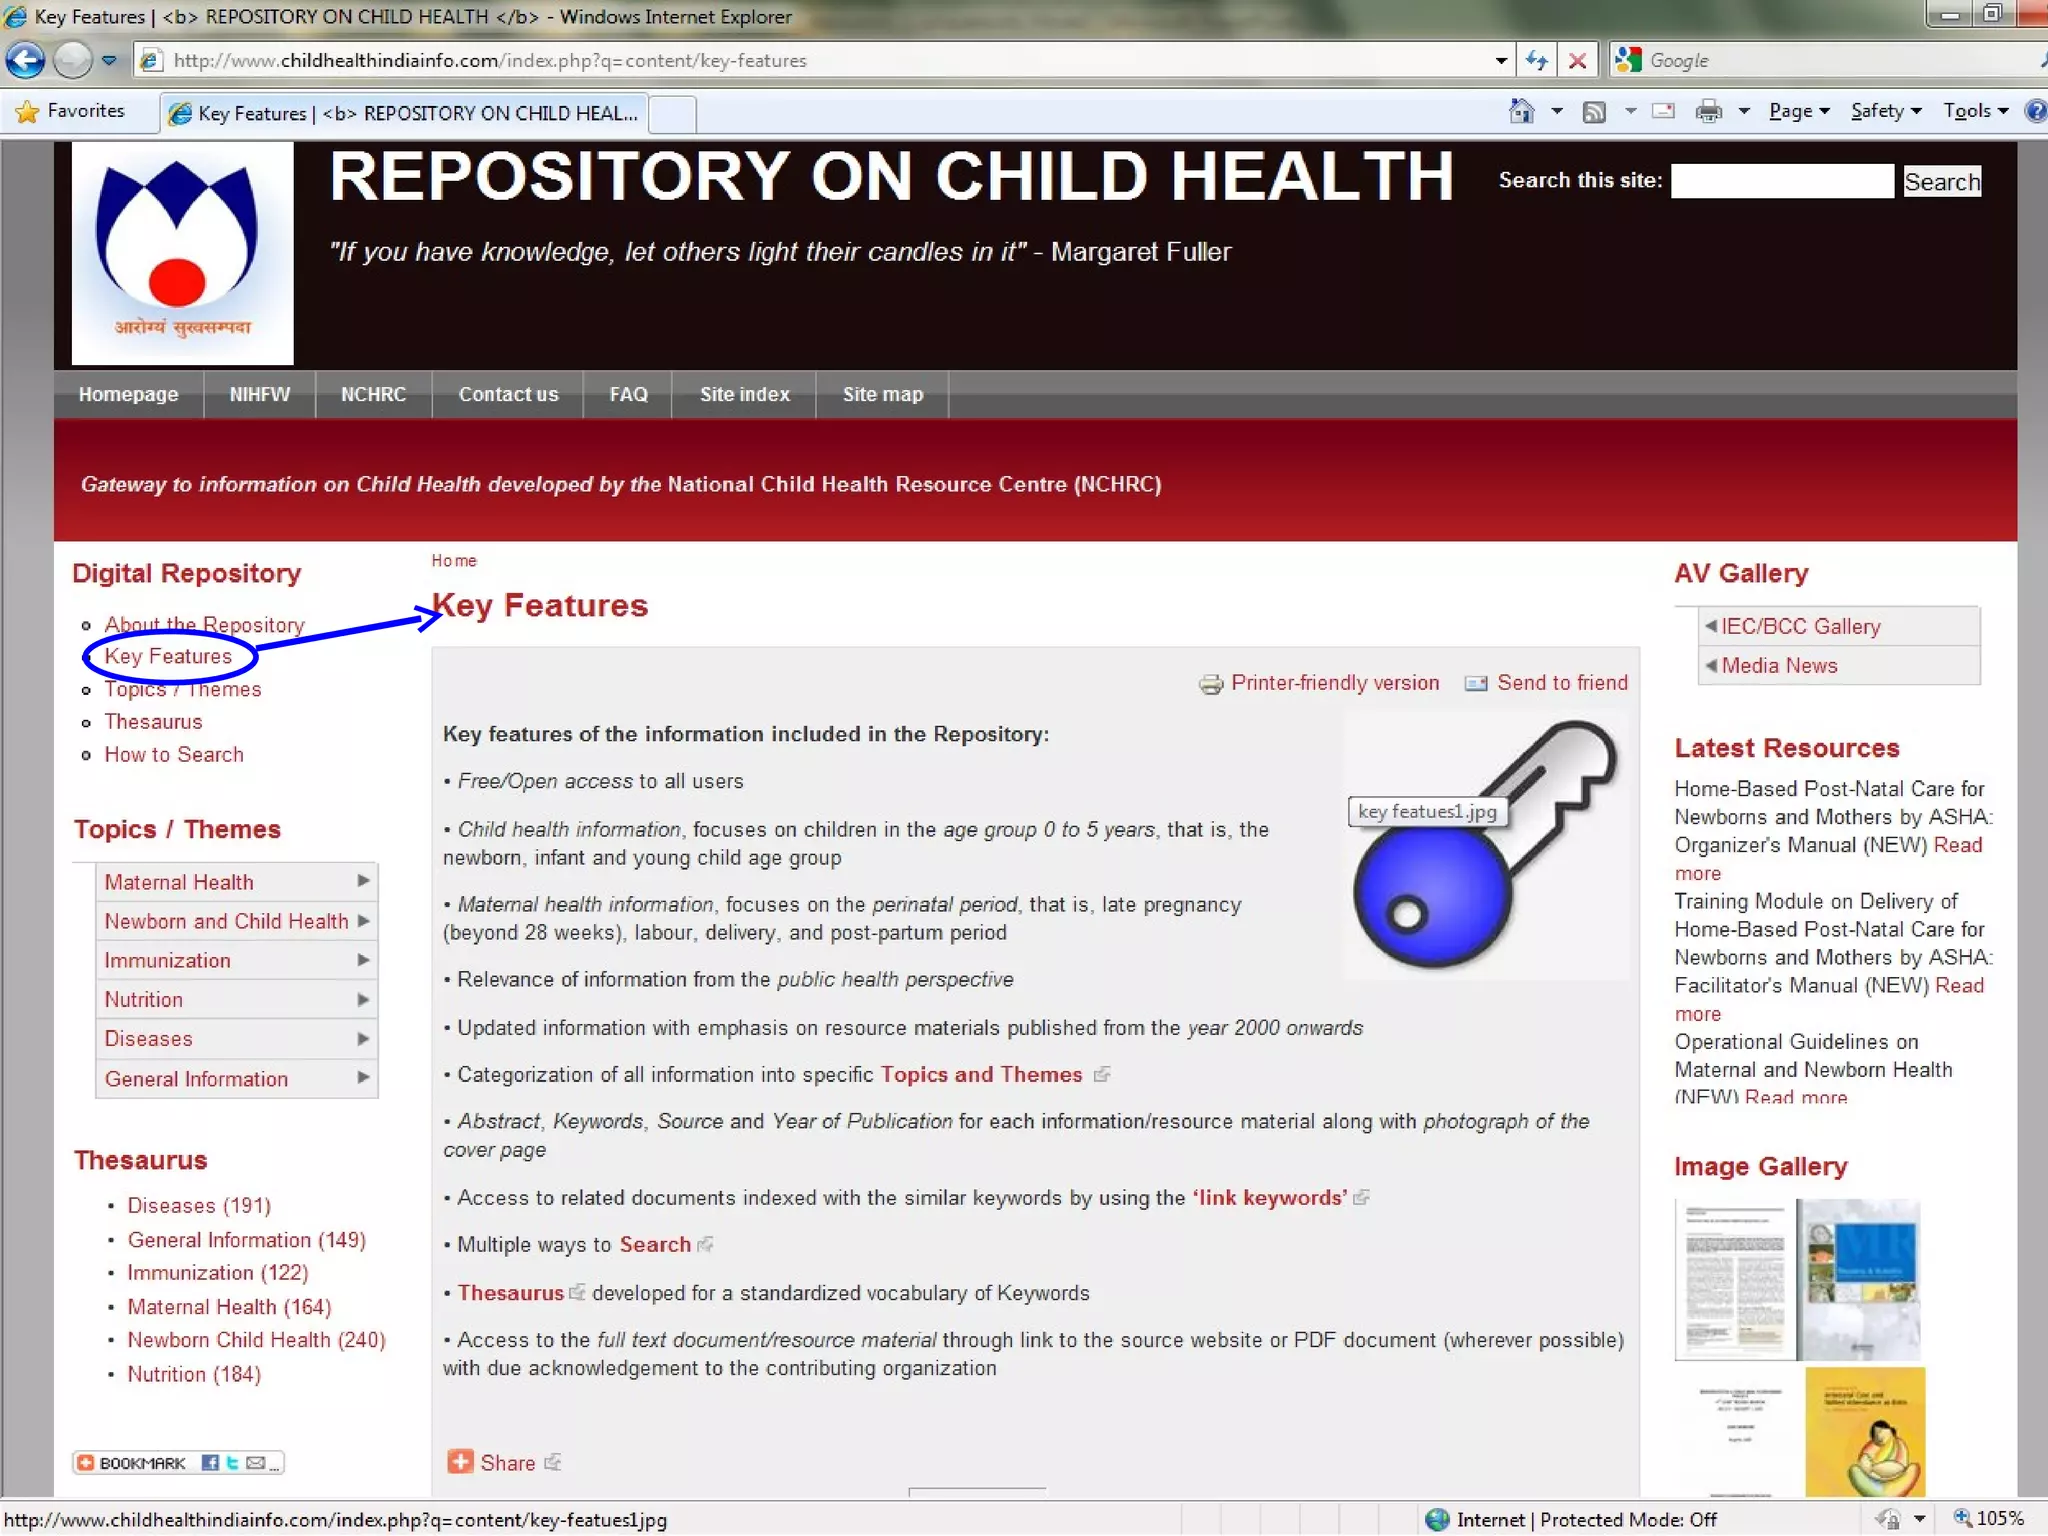The width and height of the screenshot is (2048, 1536).
Task: Click the browser Back arrow button
Action: (x=25, y=61)
